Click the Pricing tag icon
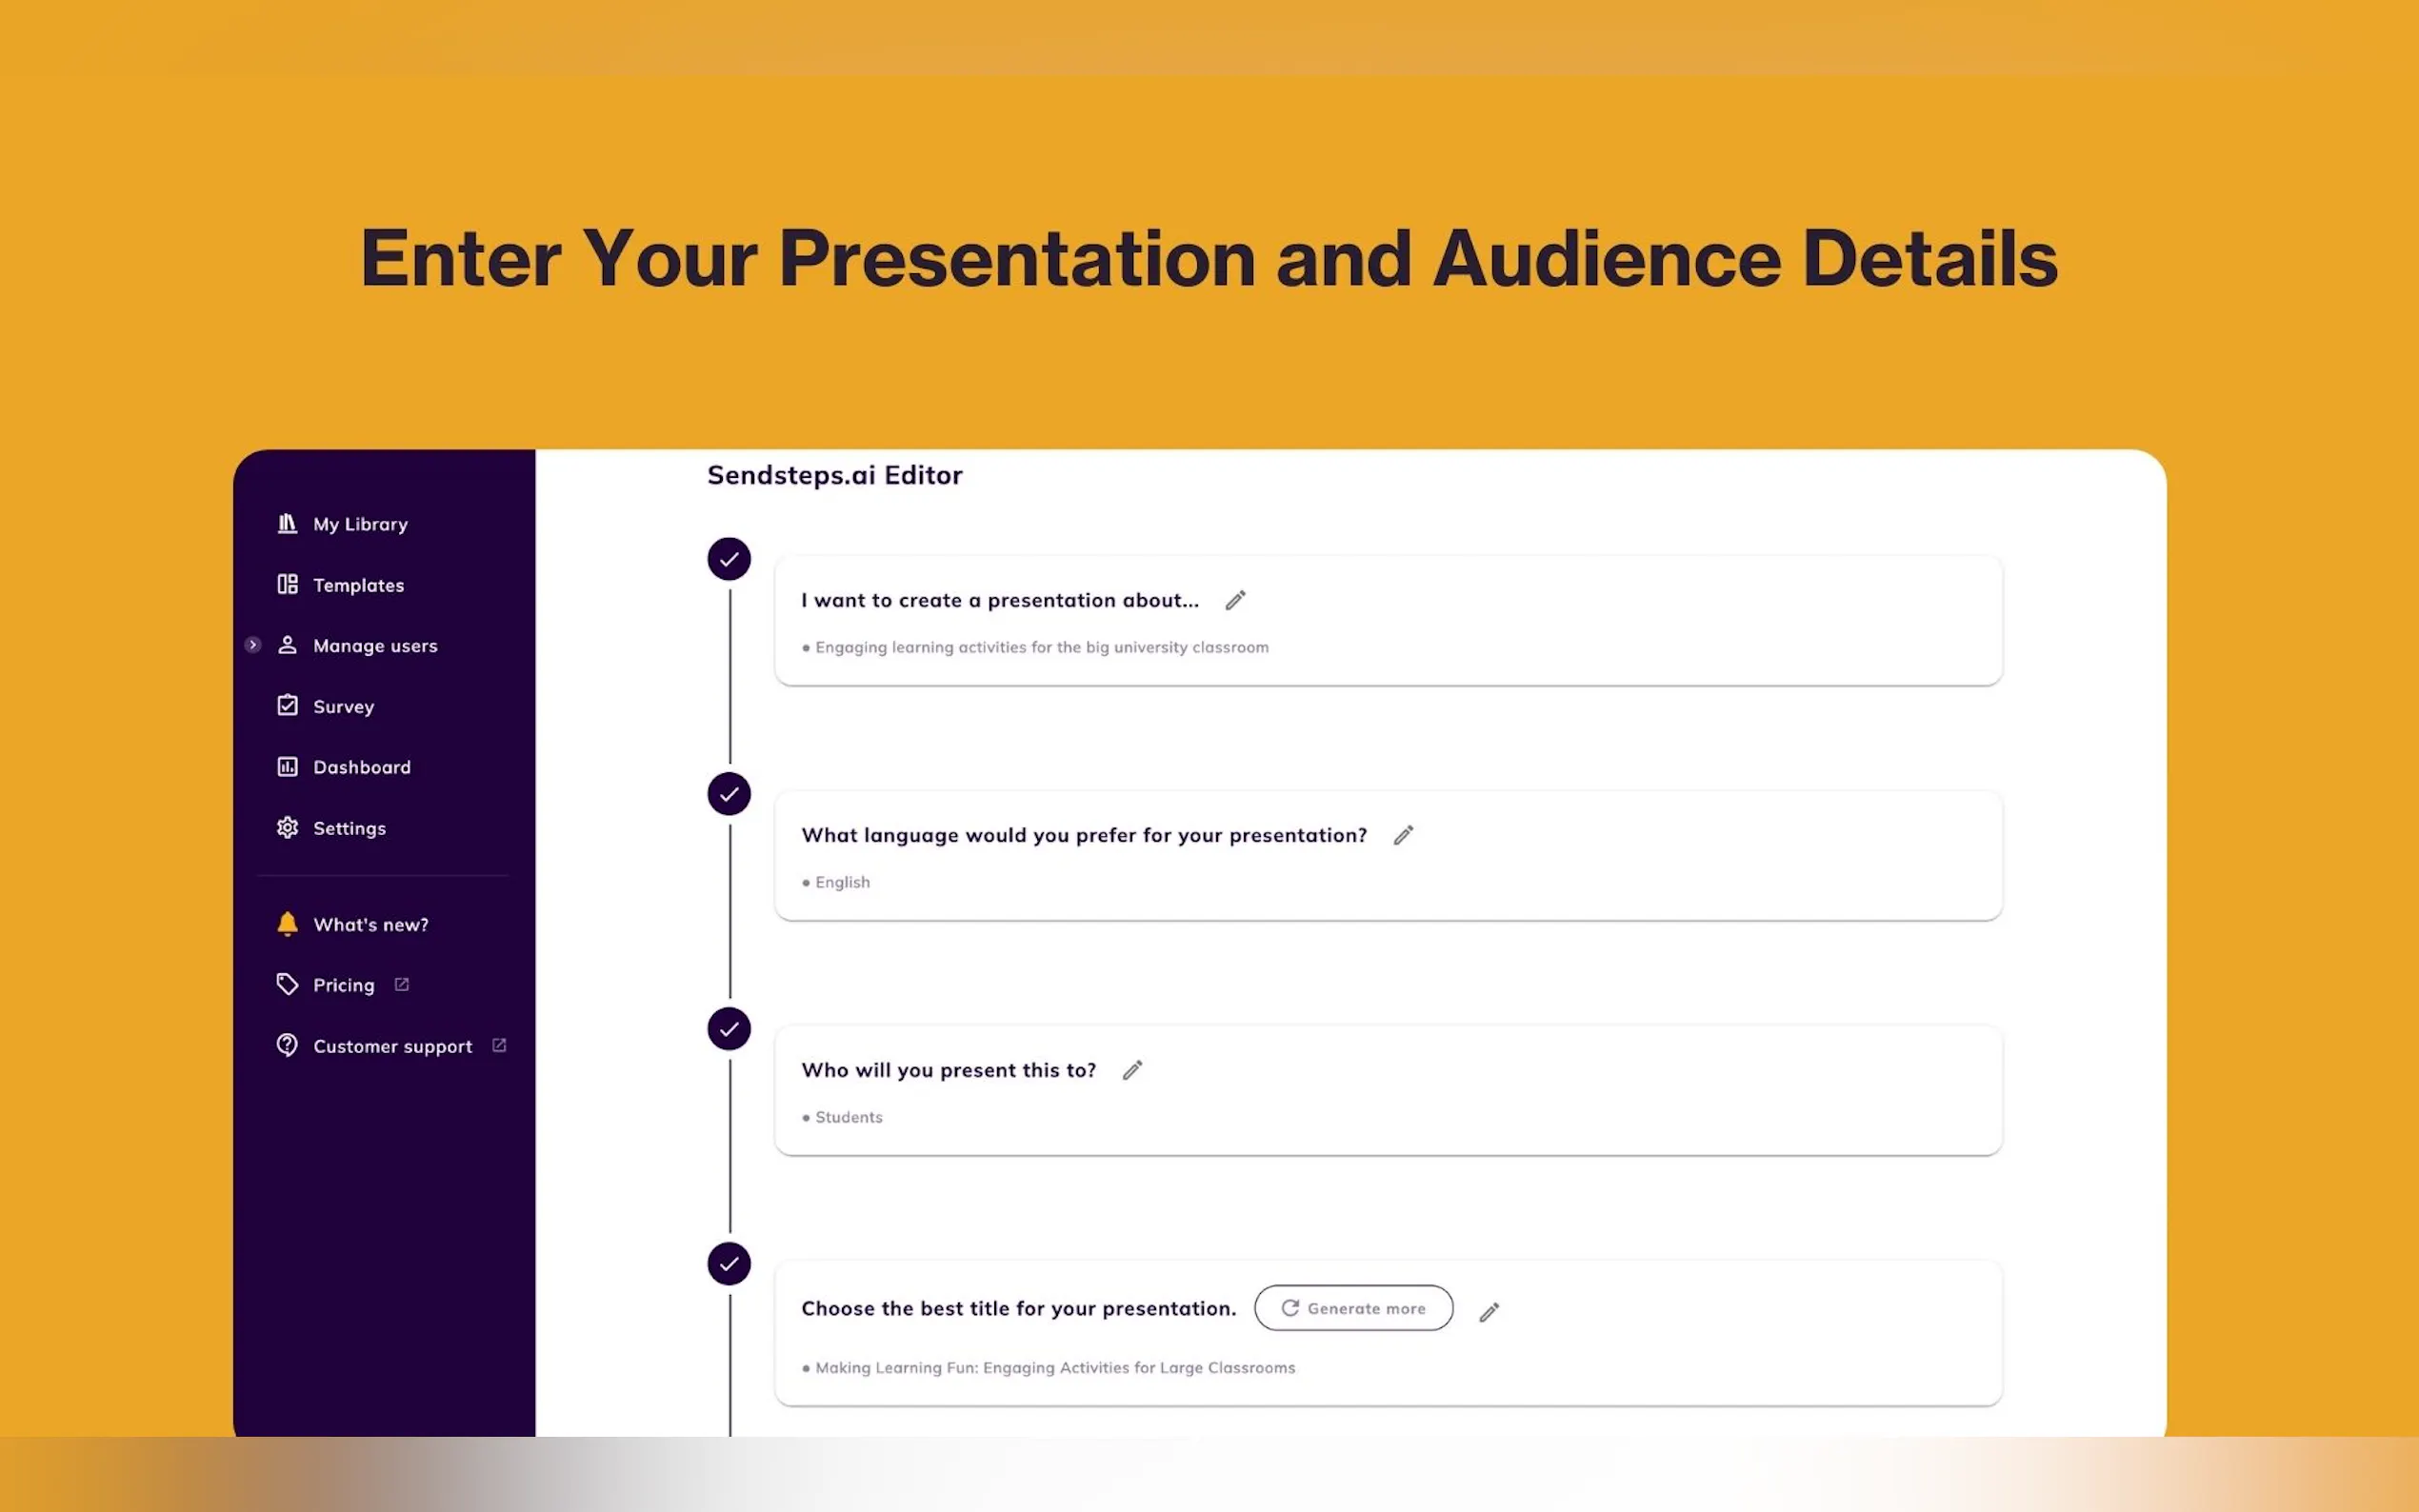Image resolution: width=2419 pixels, height=1512 pixels. click(287, 984)
